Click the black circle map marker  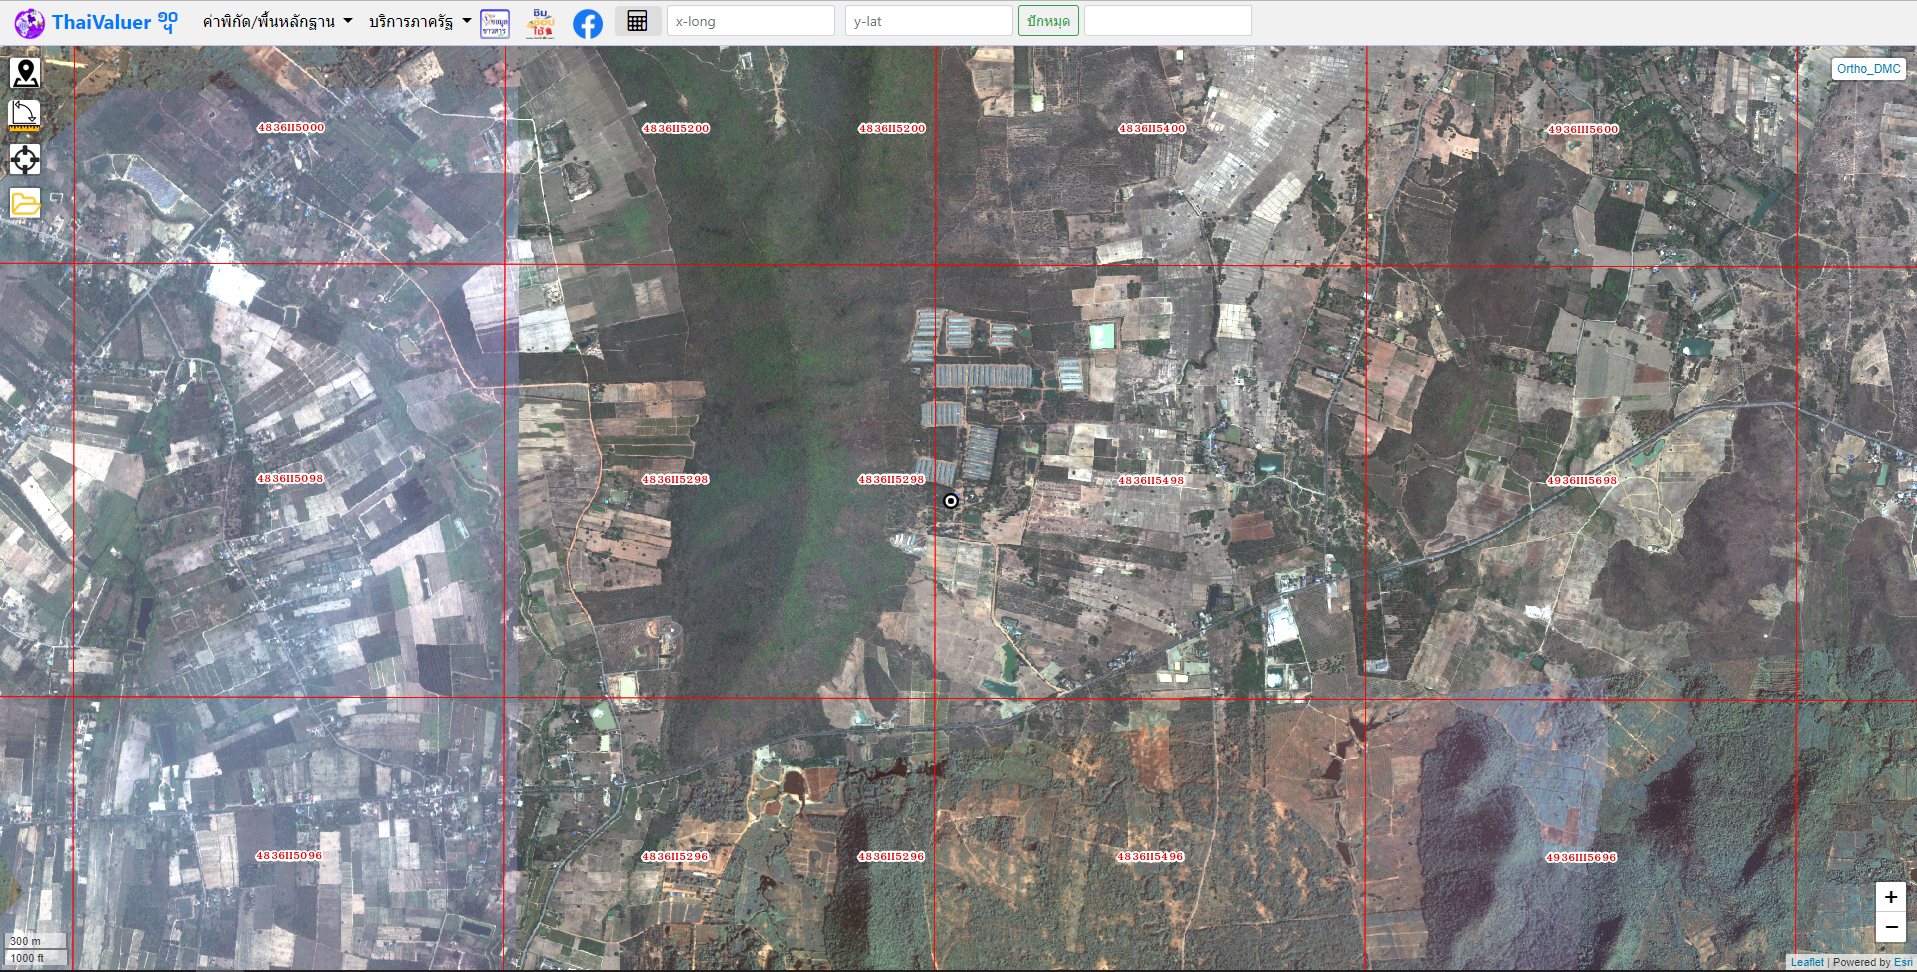951,501
